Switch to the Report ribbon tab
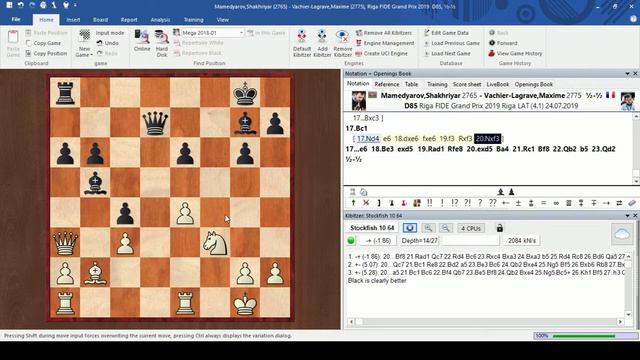Image resolution: width=640 pixels, height=360 pixels. point(129,20)
